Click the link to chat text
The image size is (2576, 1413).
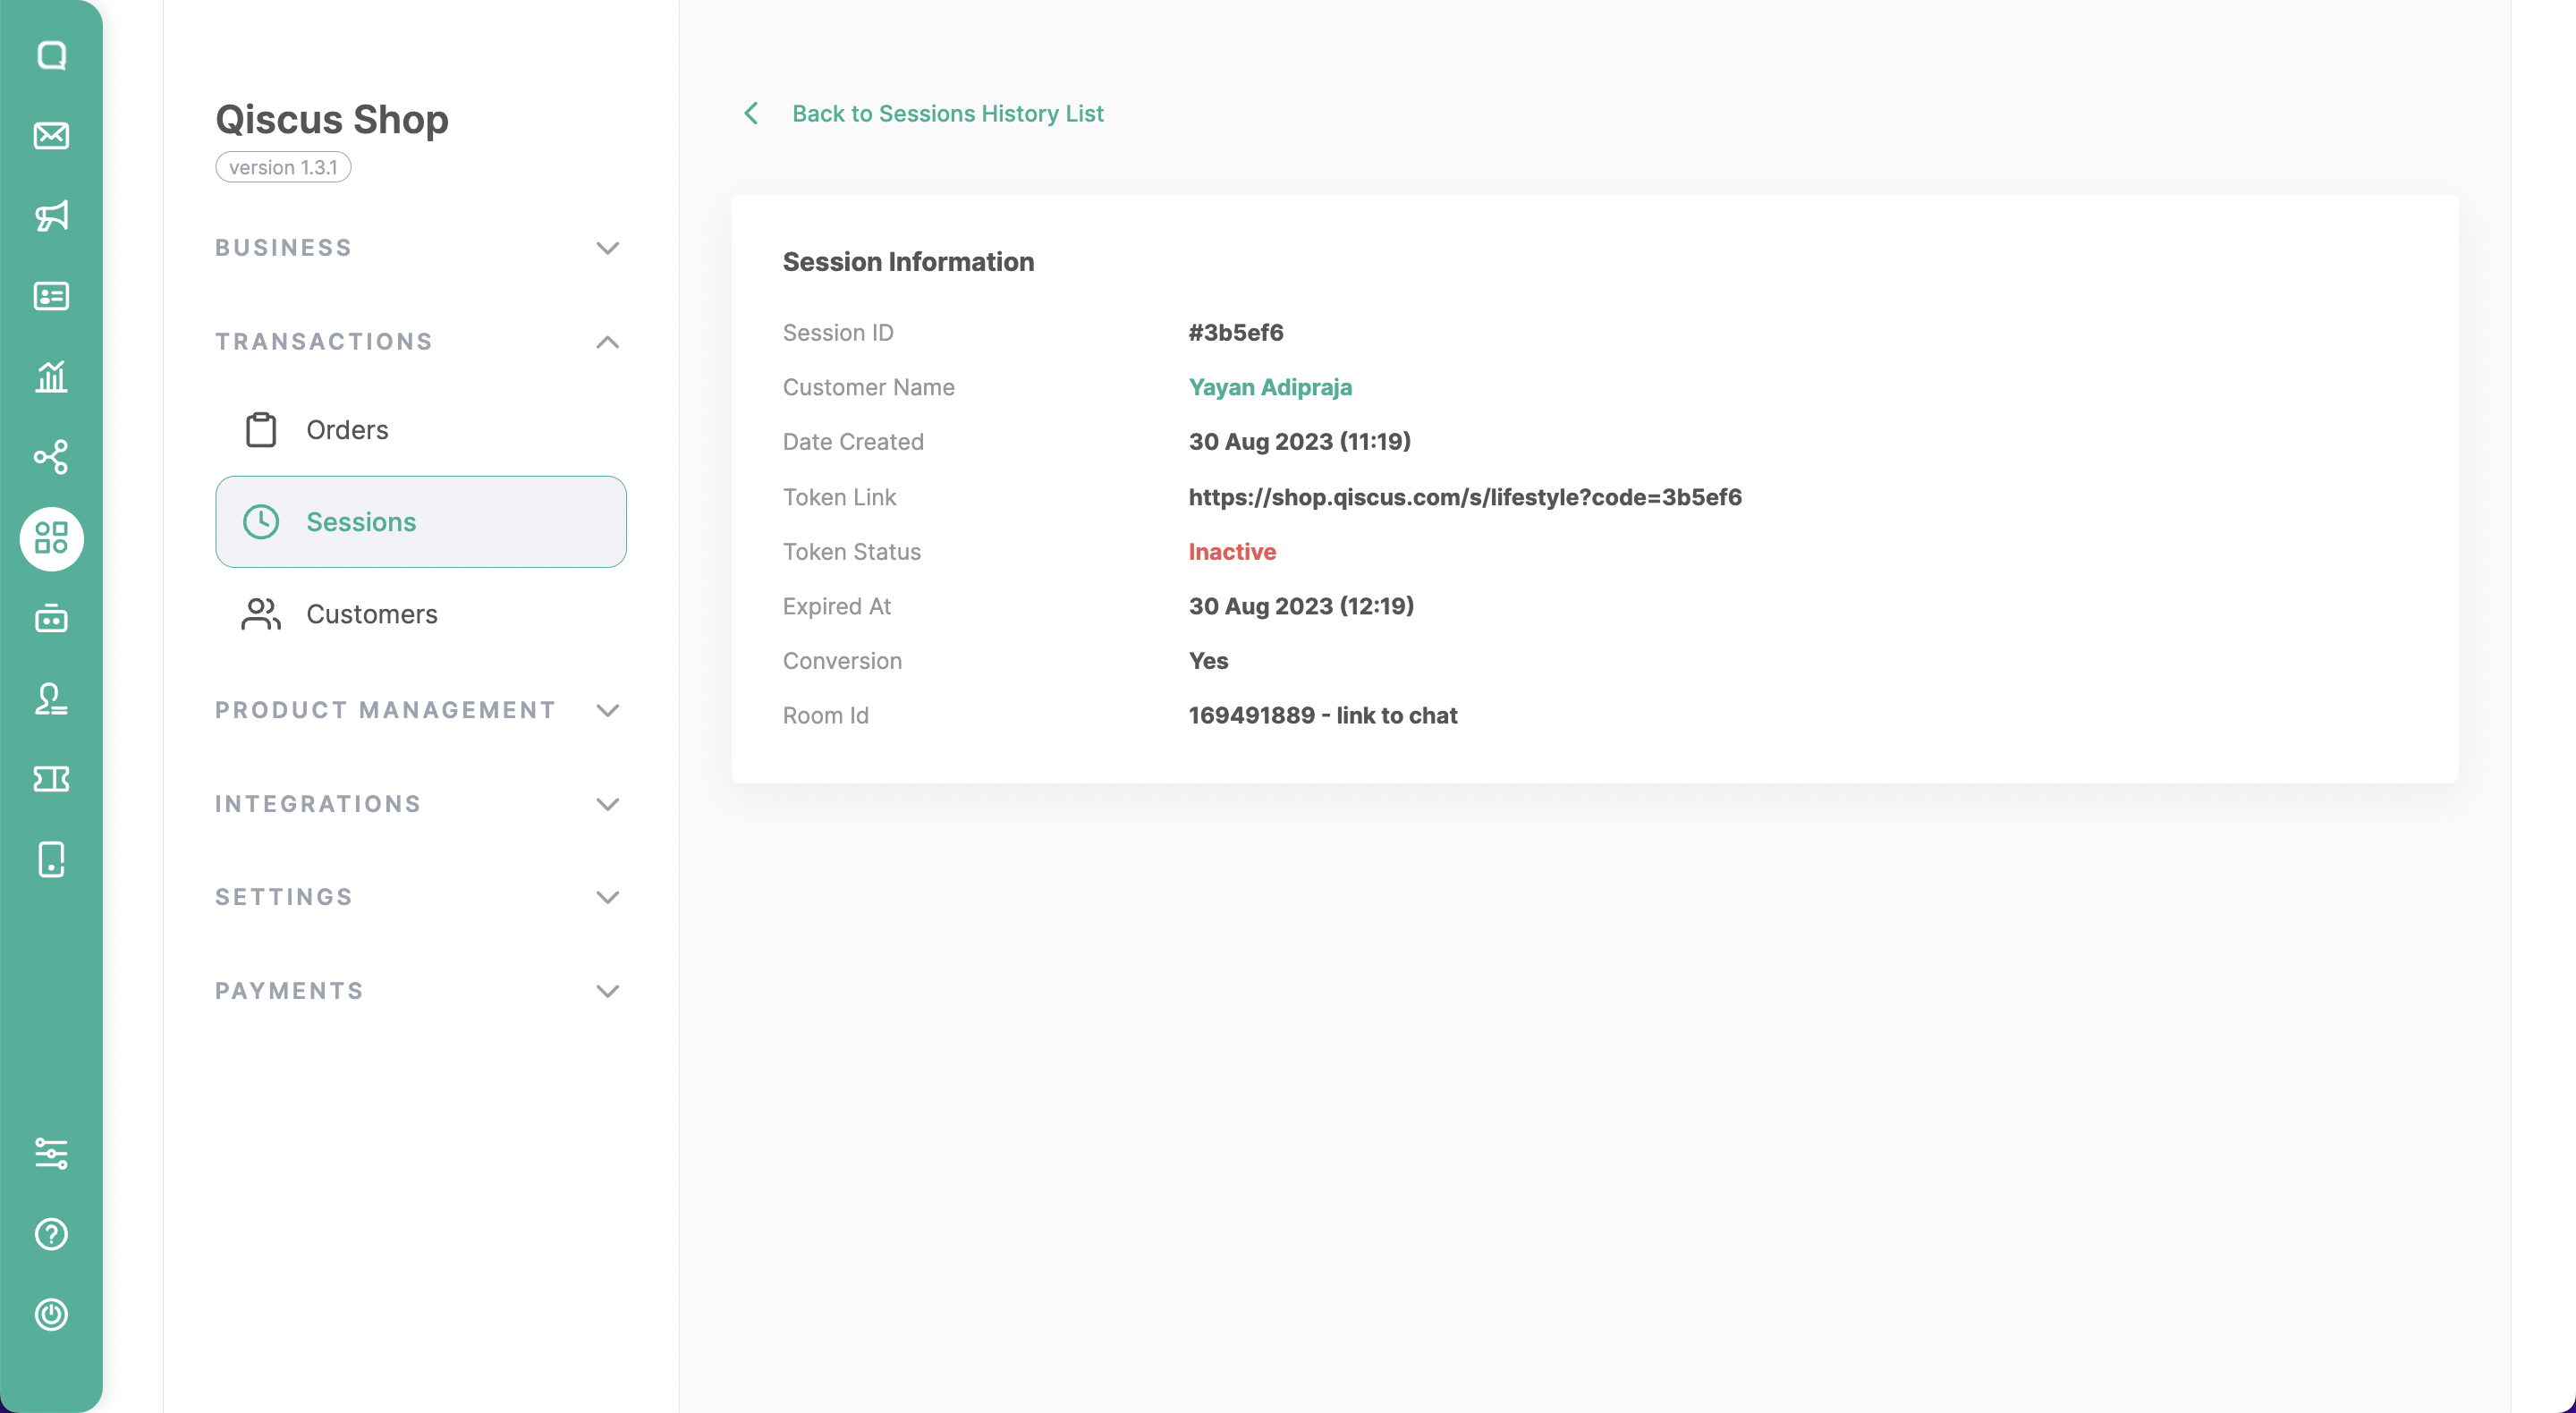[x=1396, y=716]
